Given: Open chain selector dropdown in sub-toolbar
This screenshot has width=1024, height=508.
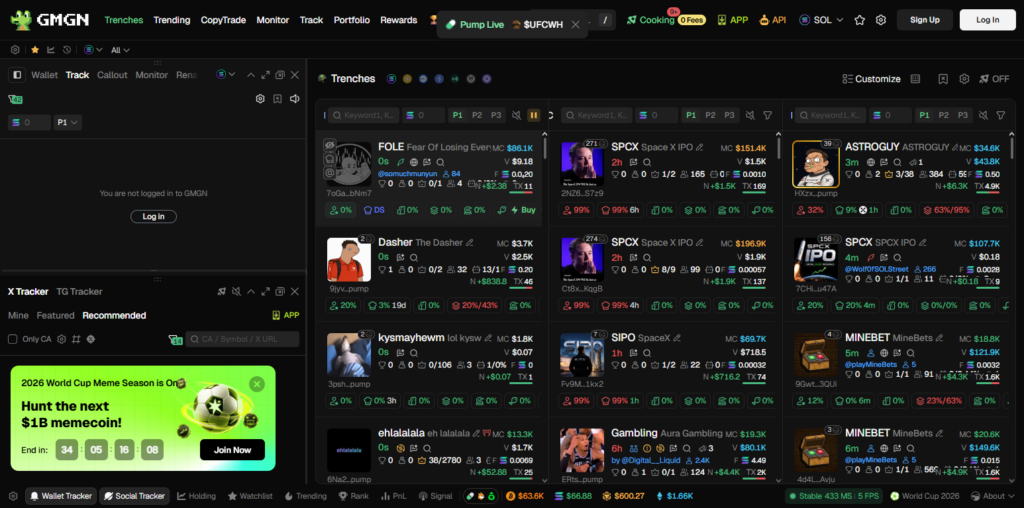Looking at the screenshot, I should tap(93, 50).
